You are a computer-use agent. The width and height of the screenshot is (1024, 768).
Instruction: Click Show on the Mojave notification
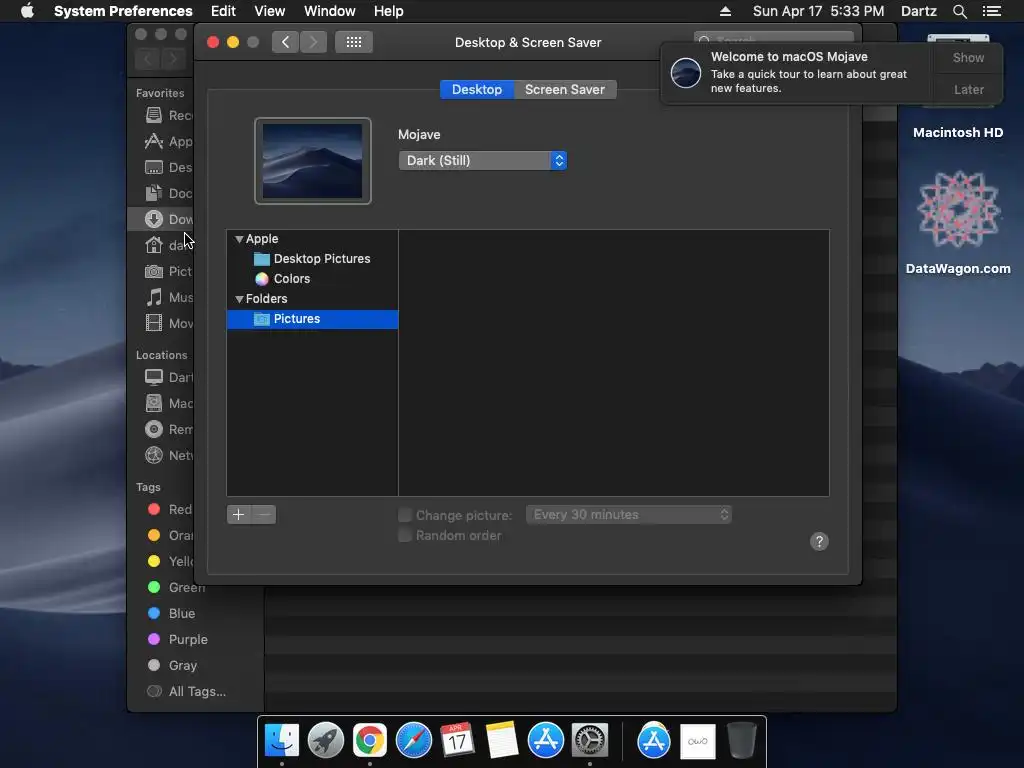(968, 57)
